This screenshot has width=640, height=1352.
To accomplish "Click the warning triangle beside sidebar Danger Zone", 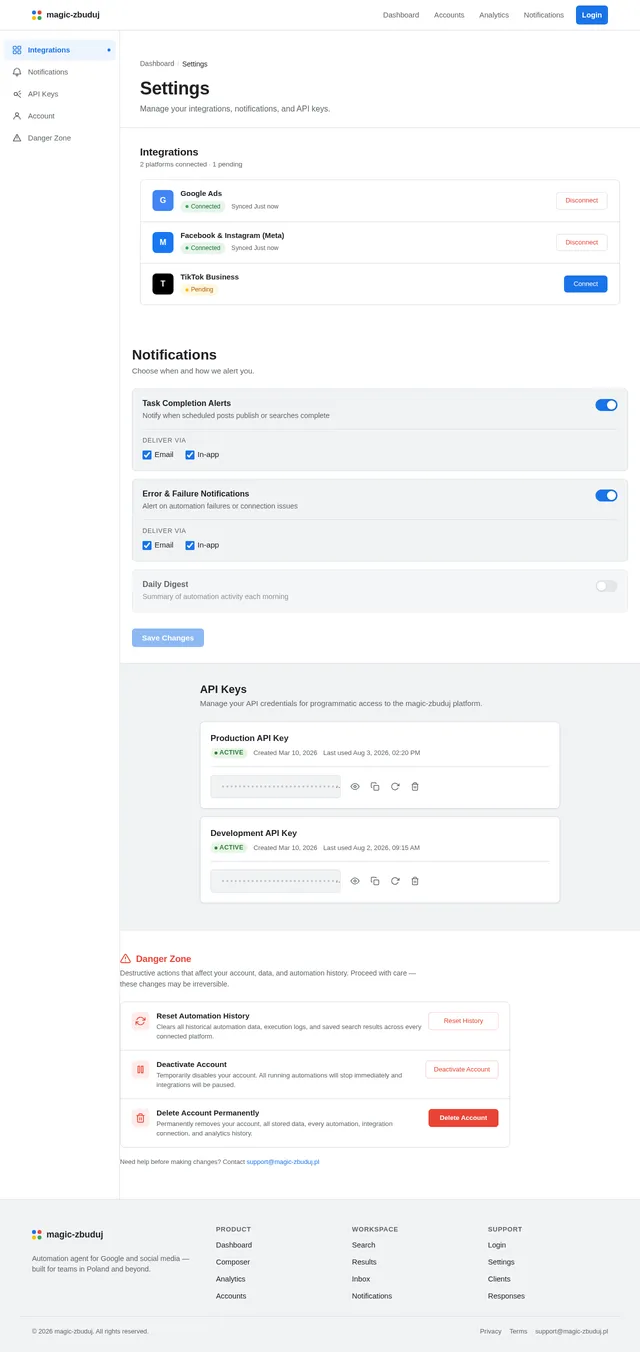I will coord(17,138).
